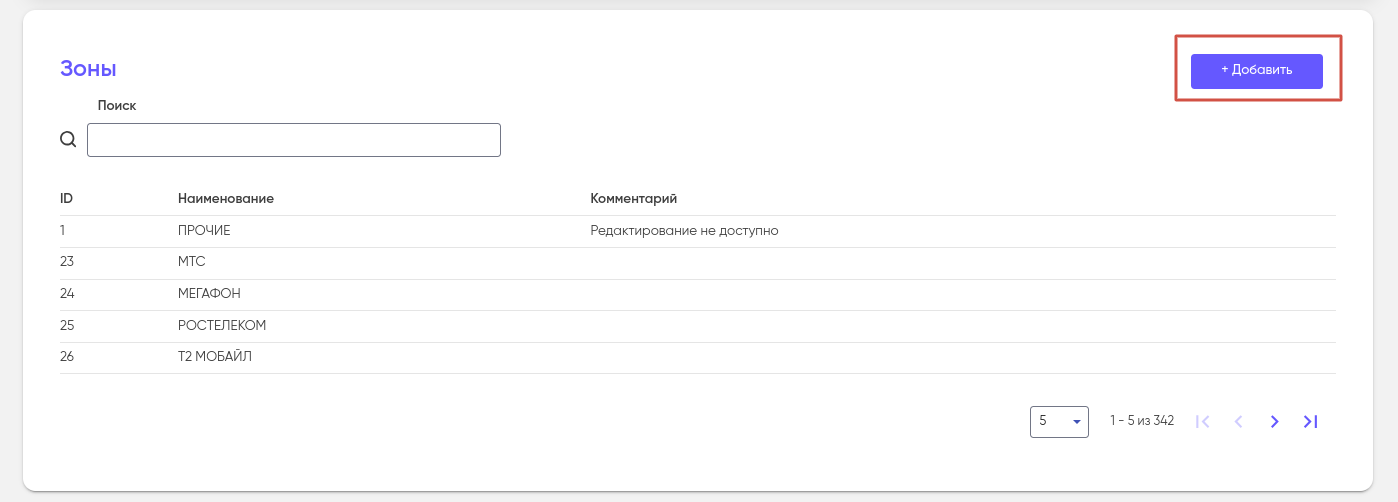The height and width of the screenshot is (502, 1398).
Task: Click the "1 - 5 из 342" pagination label
Action: point(1141,421)
